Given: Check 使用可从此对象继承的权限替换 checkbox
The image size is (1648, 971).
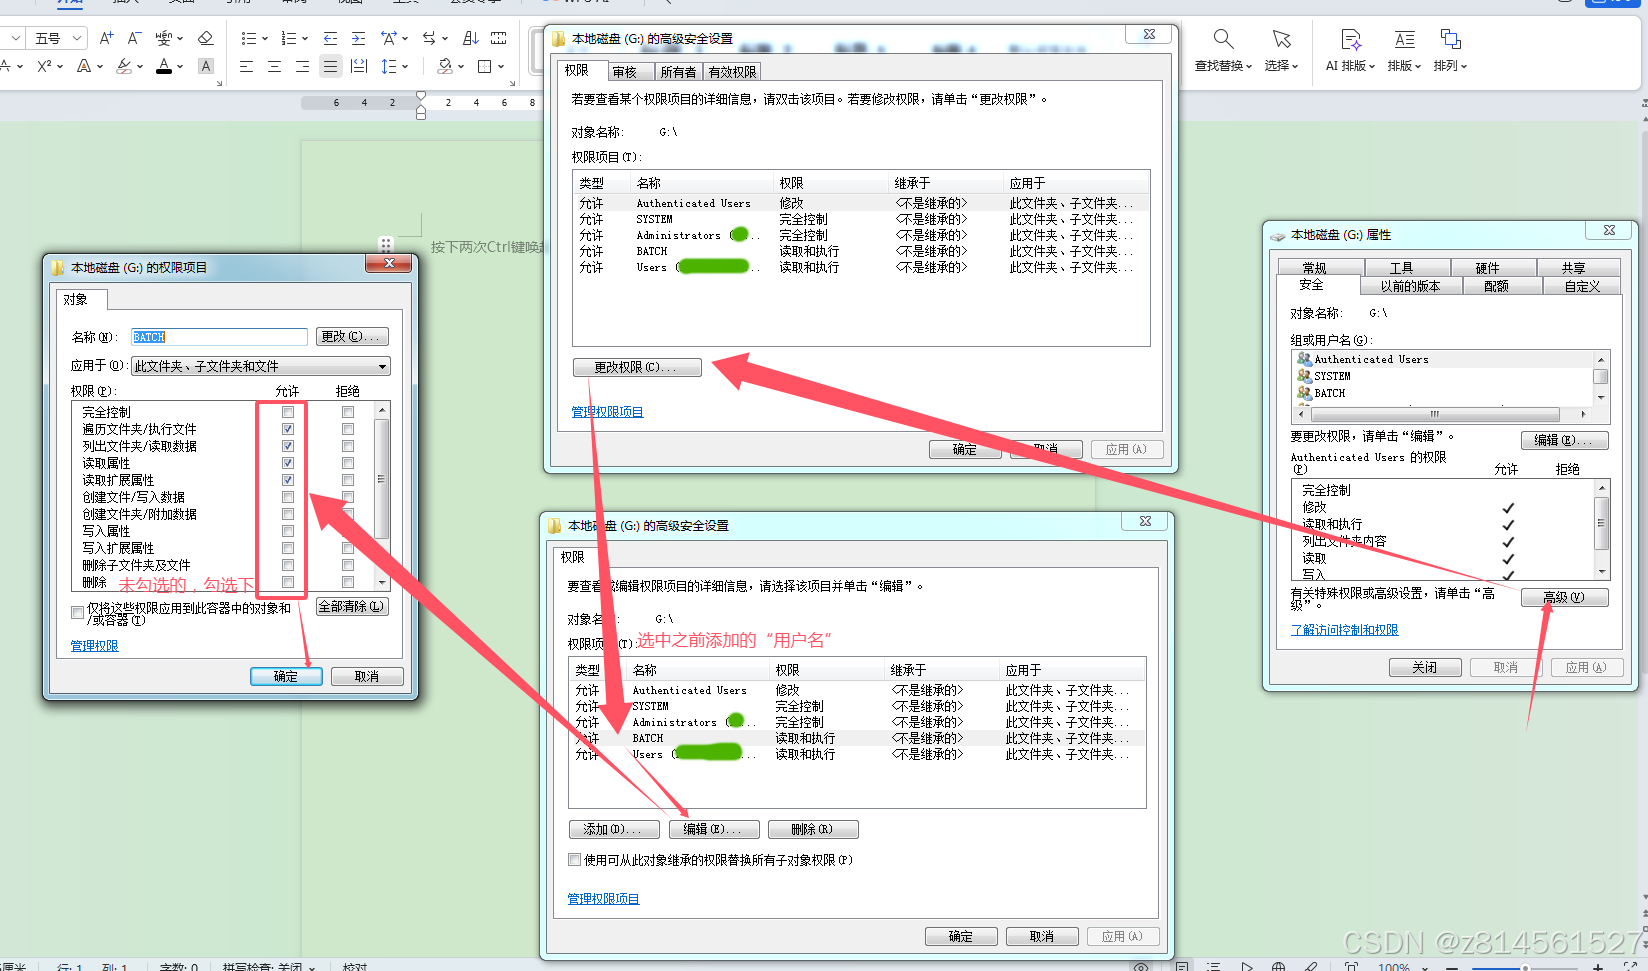Looking at the screenshot, I should (x=574, y=859).
